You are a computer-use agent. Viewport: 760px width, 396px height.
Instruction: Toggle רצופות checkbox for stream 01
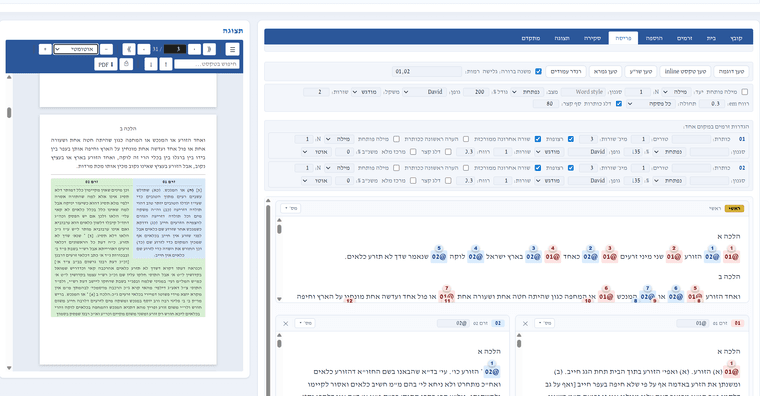click(x=570, y=139)
